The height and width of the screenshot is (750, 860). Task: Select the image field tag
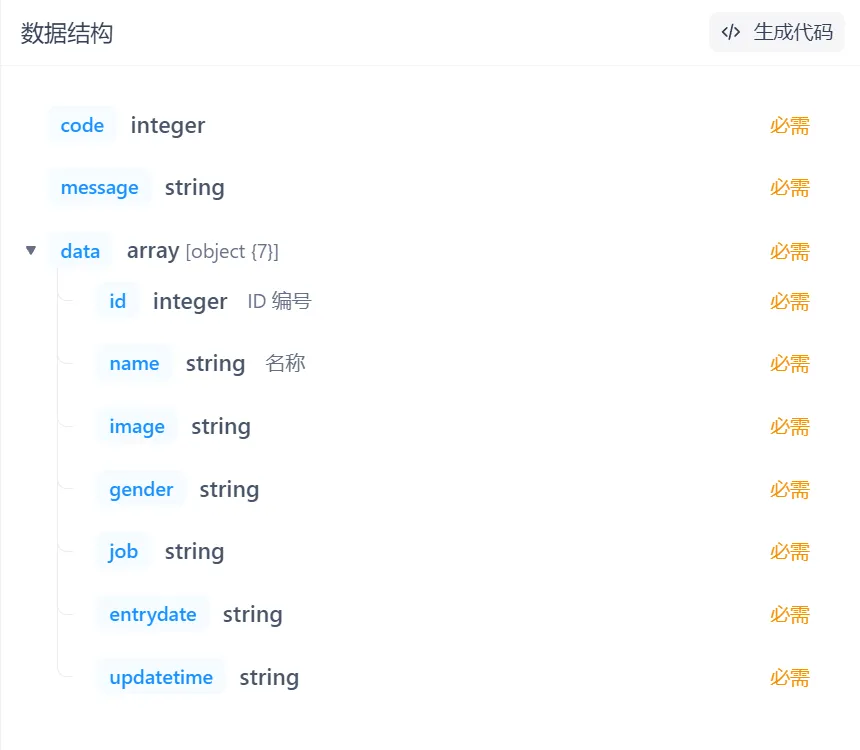(137, 426)
